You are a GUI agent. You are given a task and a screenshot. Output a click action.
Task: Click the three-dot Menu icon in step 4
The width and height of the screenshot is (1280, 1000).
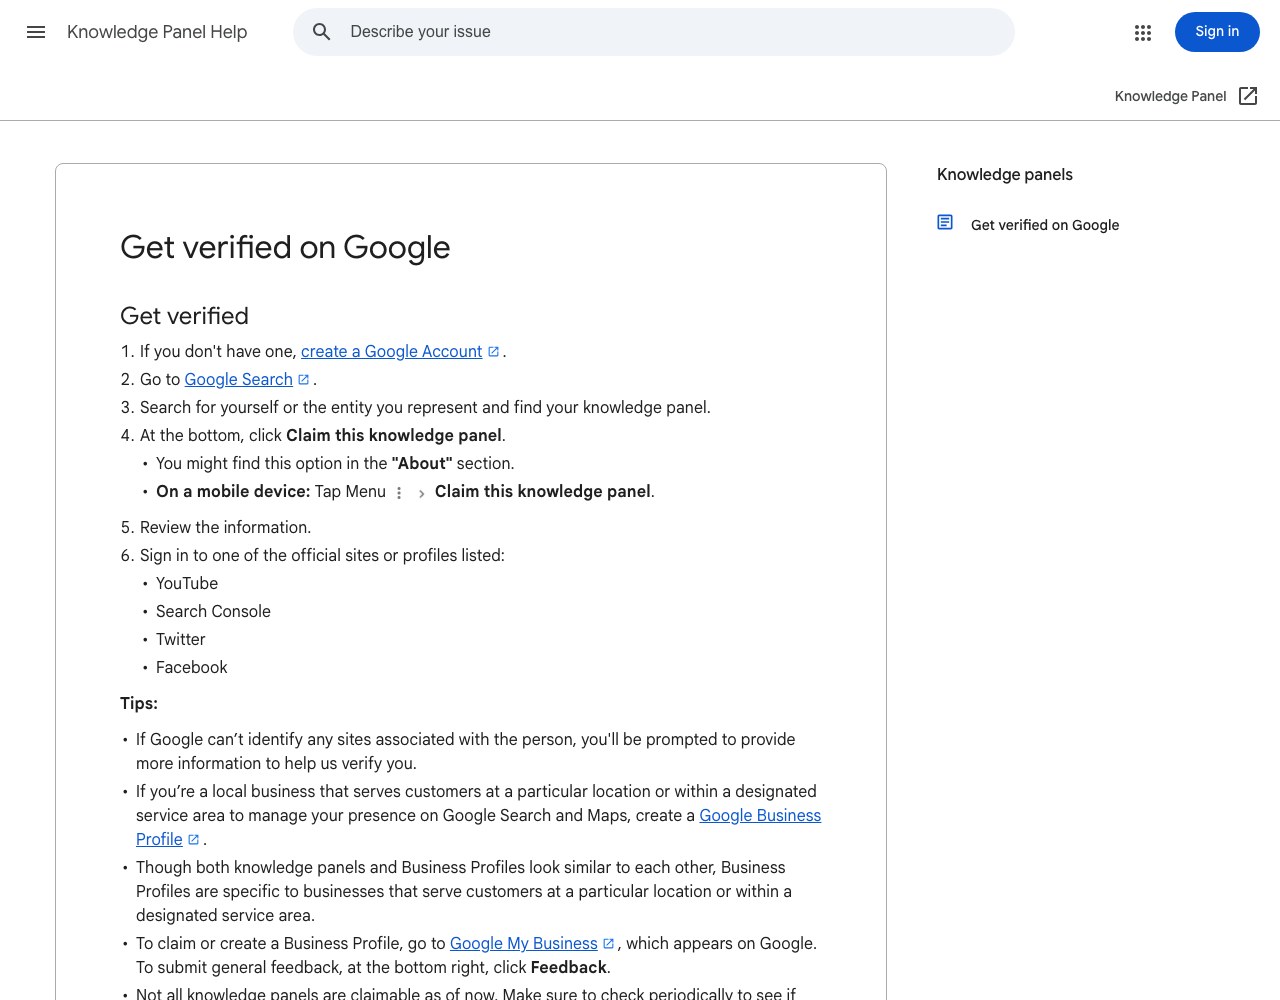[x=399, y=493]
